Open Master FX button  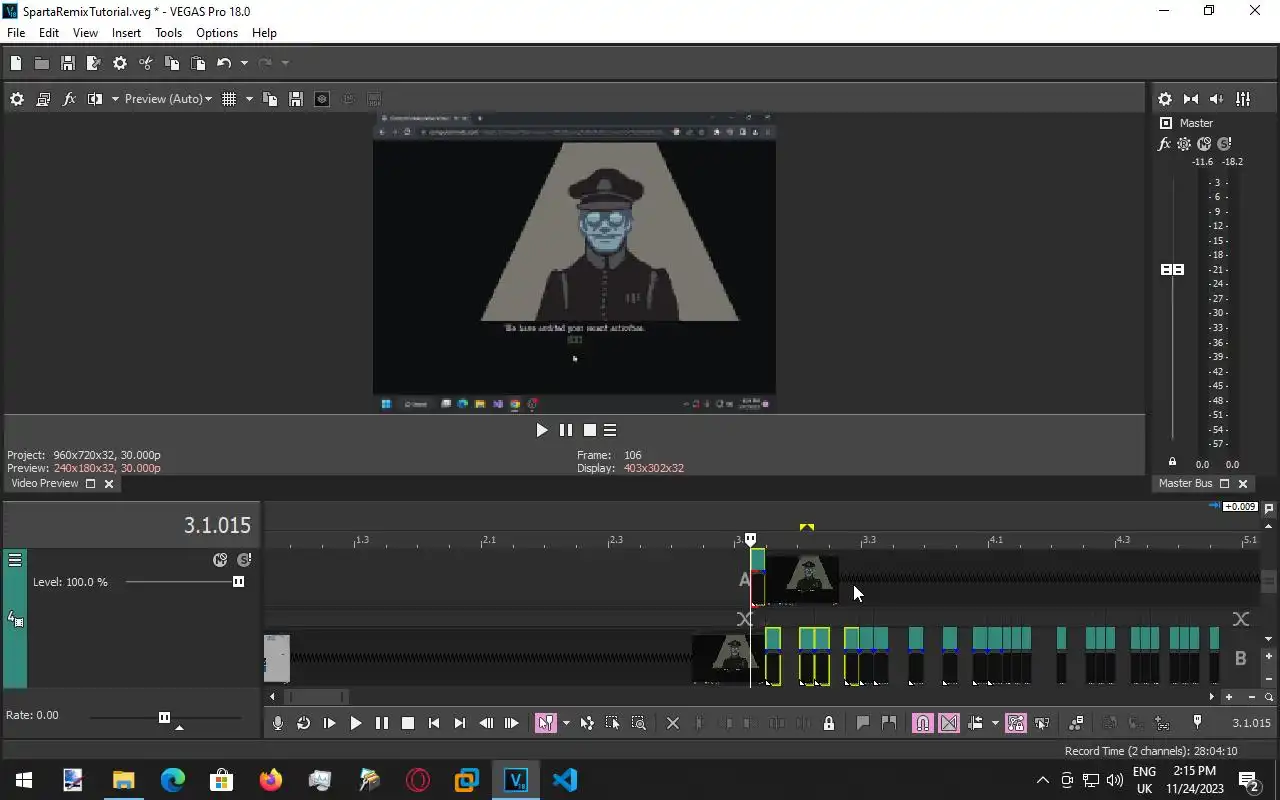pyautogui.click(x=1164, y=144)
